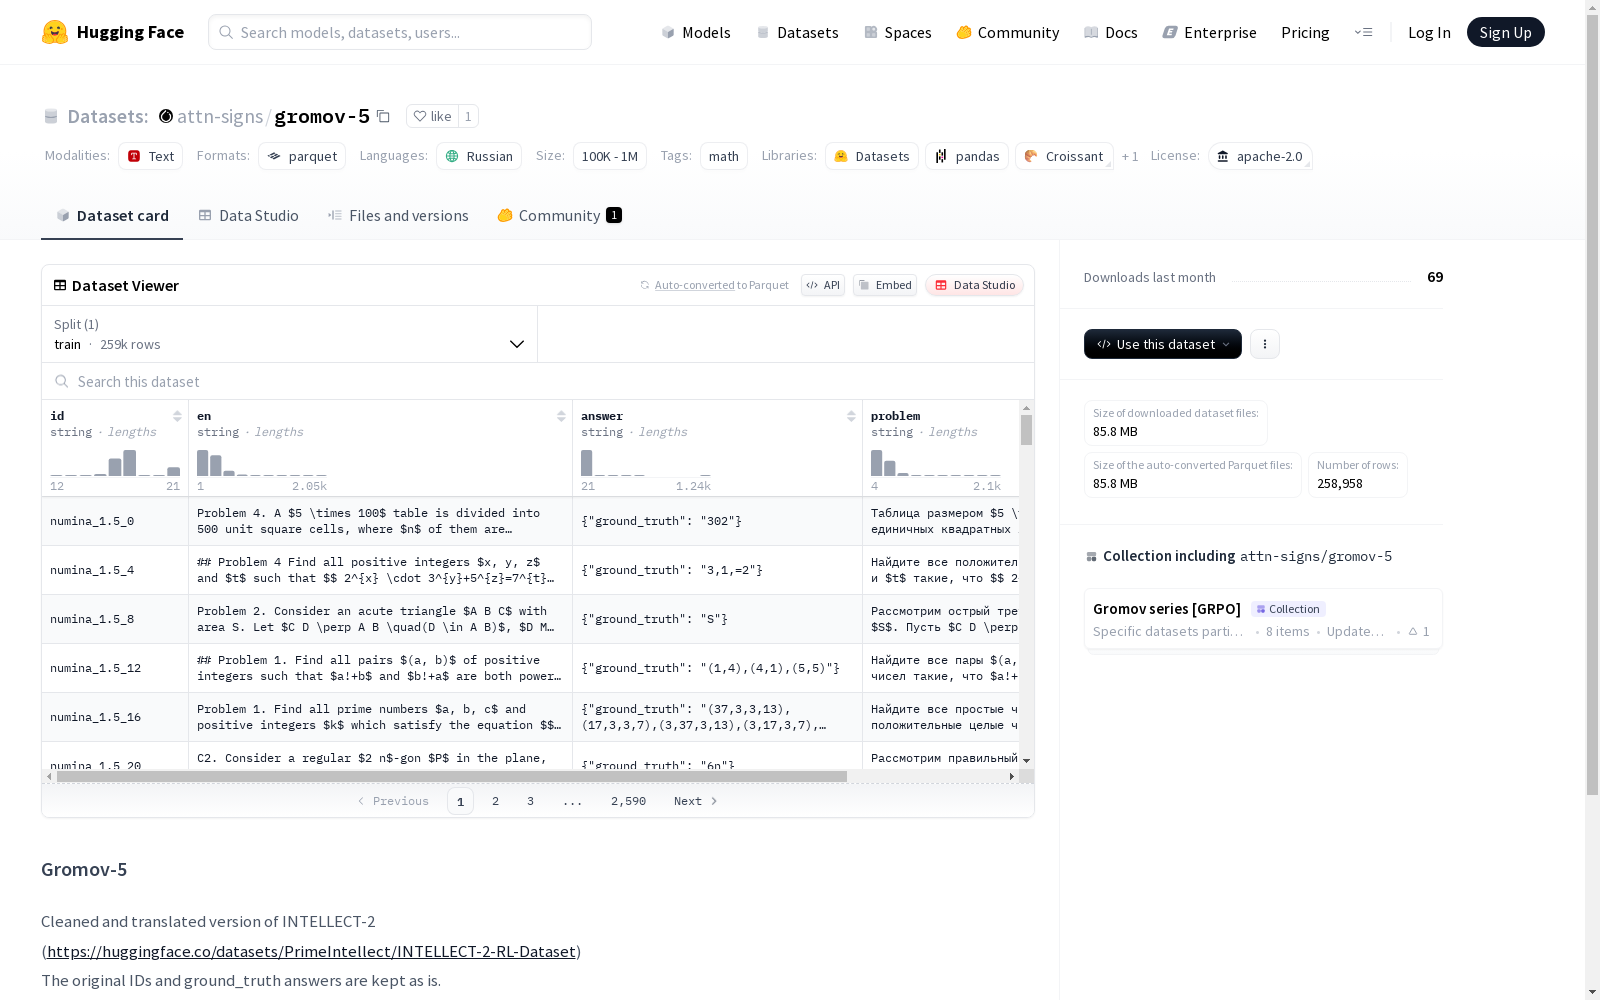Go to Next page of rows

click(x=695, y=801)
